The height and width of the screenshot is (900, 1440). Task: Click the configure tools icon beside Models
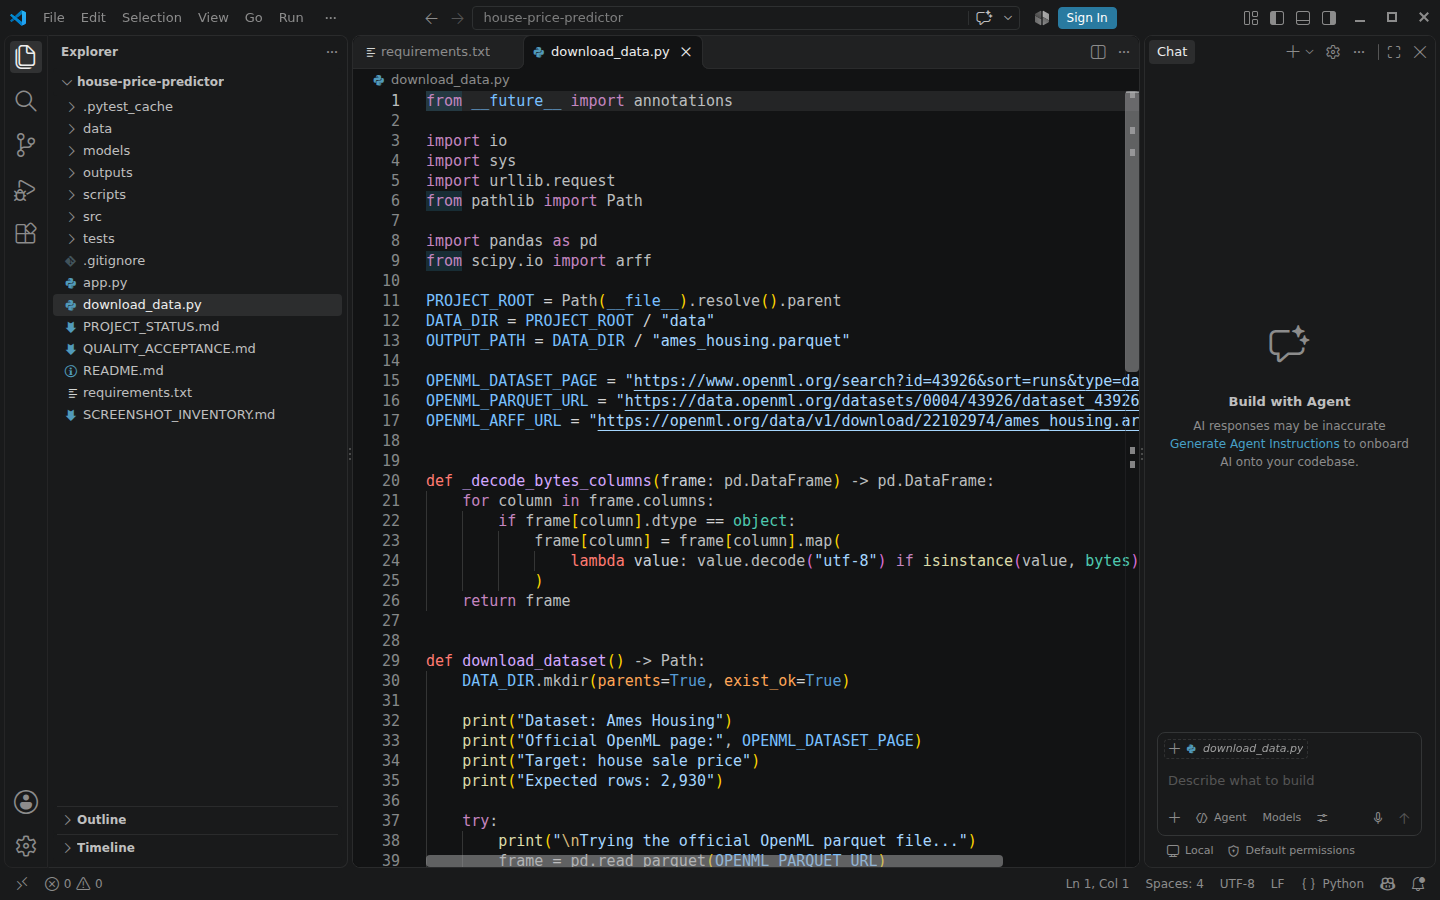1322,818
